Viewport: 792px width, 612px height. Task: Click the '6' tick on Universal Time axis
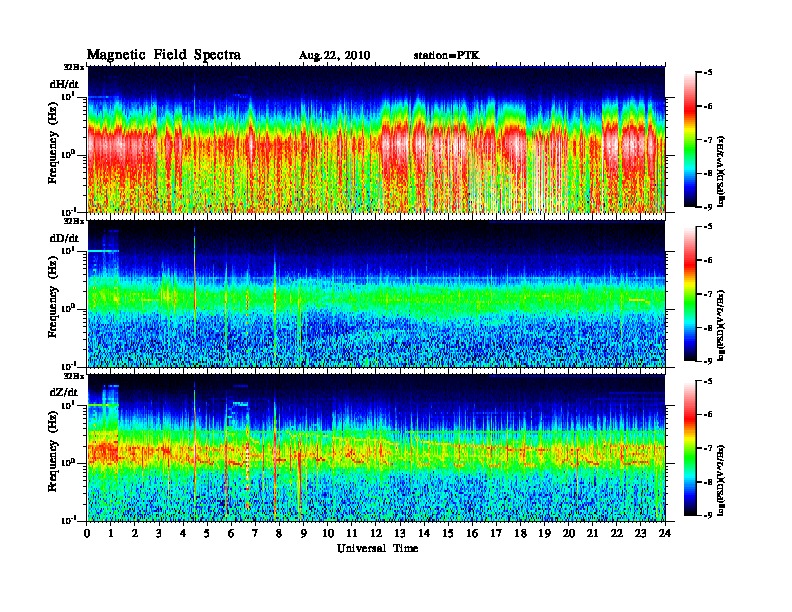231,534
